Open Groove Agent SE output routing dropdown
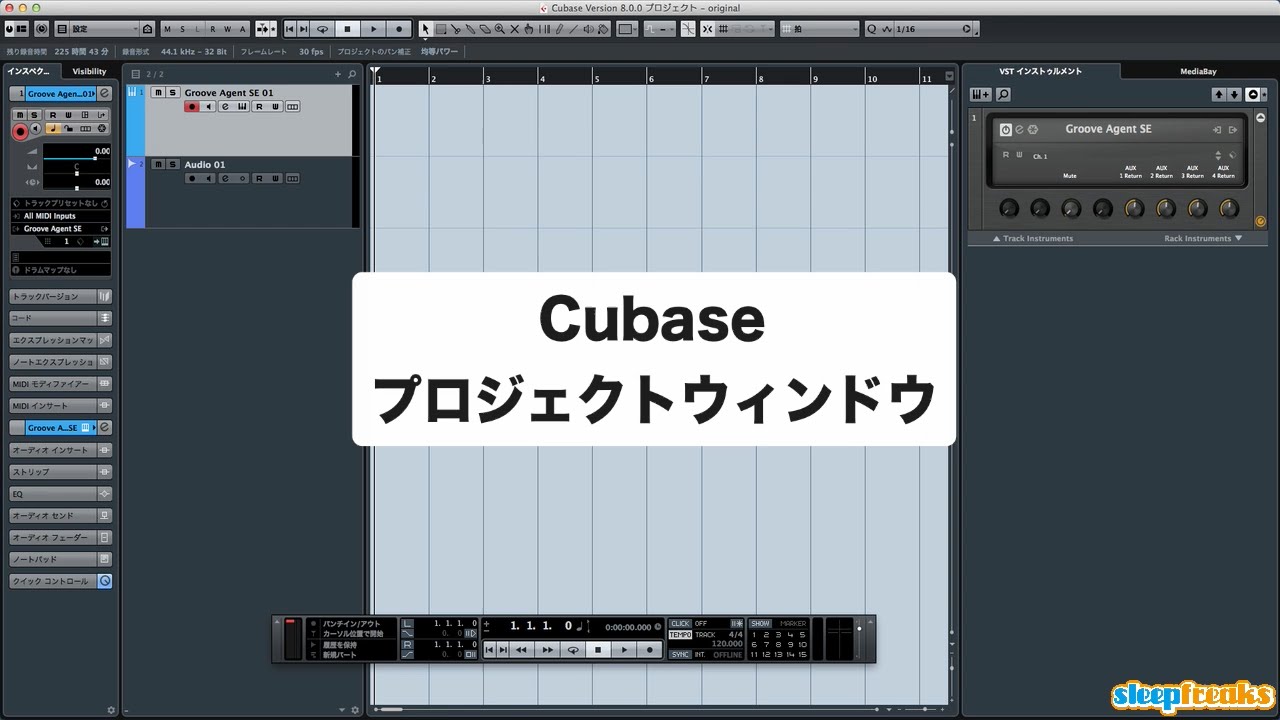This screenshot has width=1280, height=720. pyautogui.click(x=60, y=229)
